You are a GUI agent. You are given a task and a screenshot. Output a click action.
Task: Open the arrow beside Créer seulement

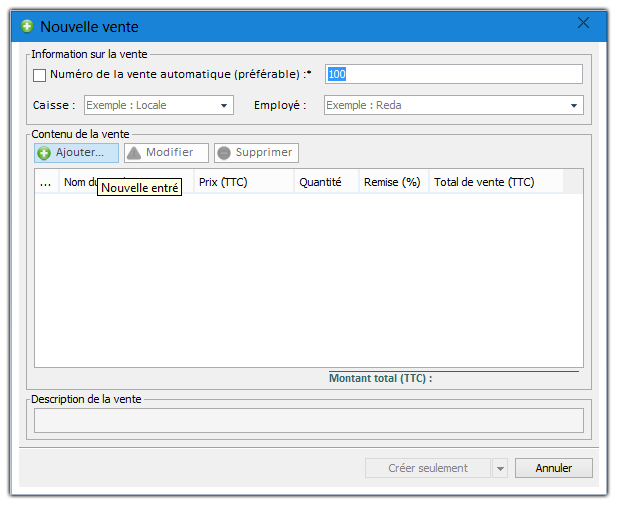[x=501, y=468]
